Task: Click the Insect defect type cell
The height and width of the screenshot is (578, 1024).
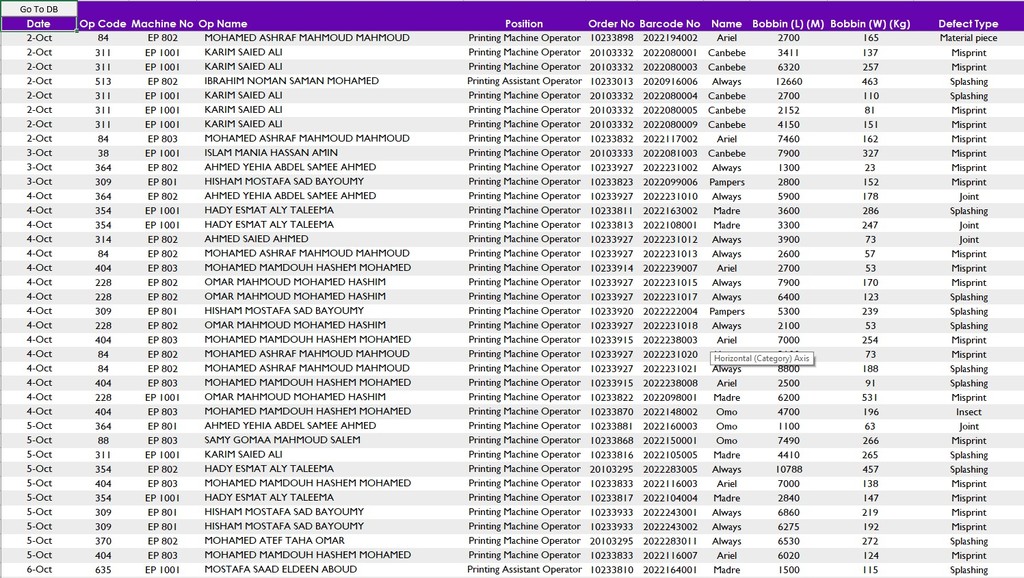Action: tap(968, 411)
